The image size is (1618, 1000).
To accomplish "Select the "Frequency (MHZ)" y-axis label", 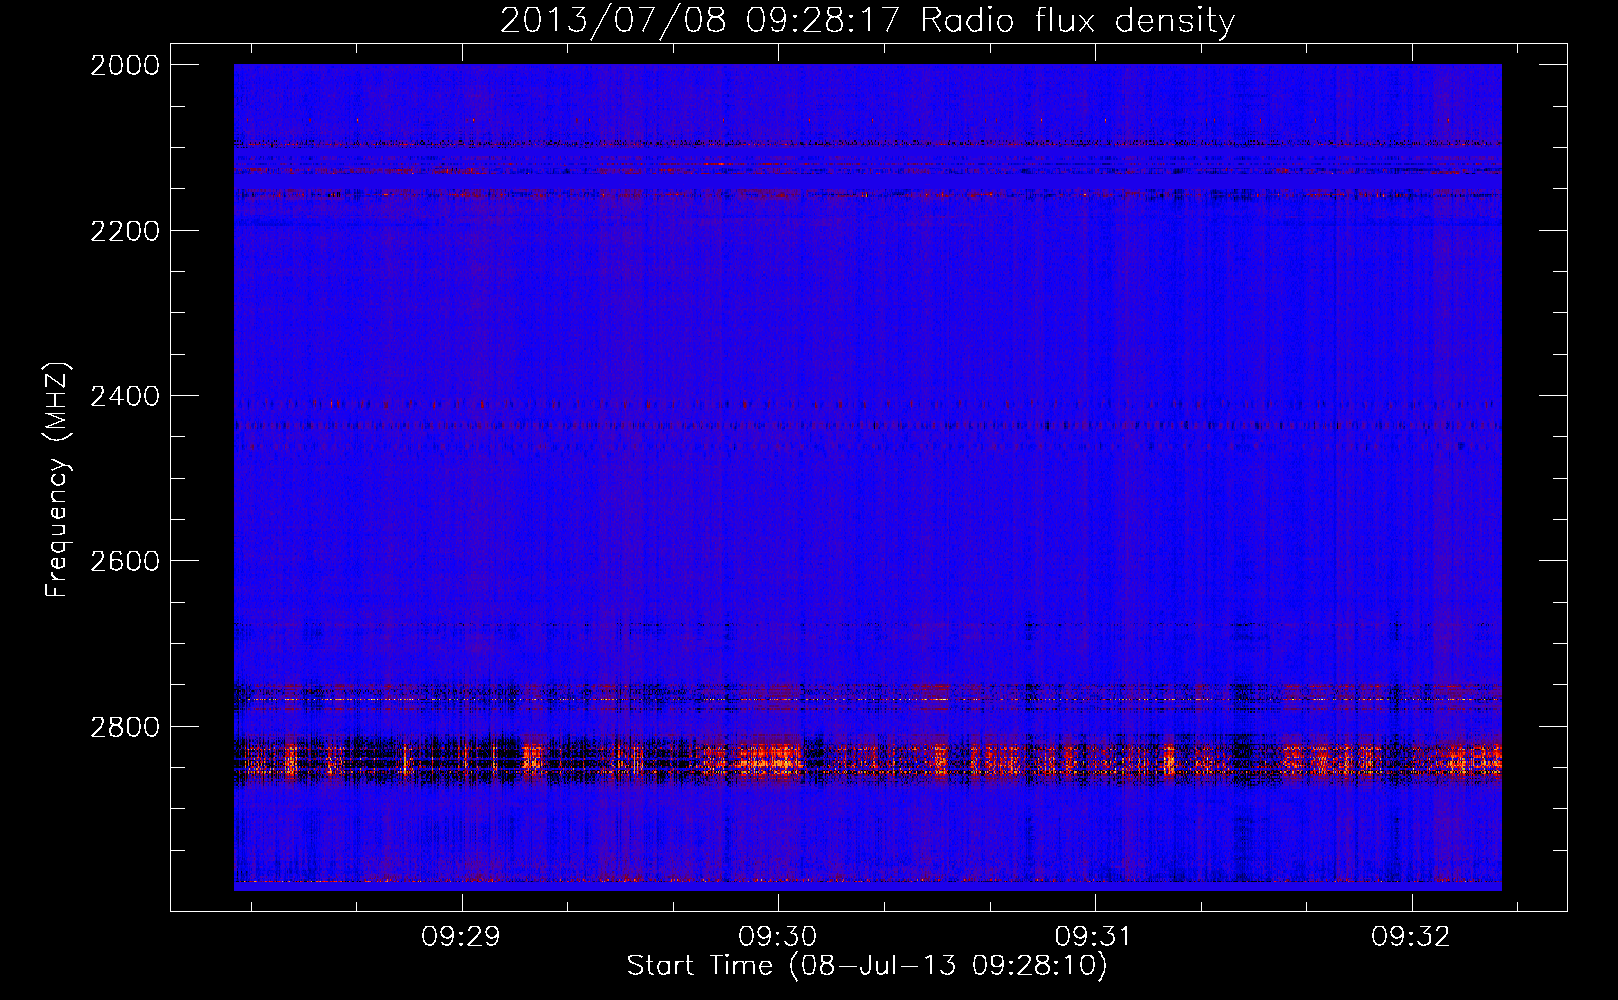I will (57, 480).
